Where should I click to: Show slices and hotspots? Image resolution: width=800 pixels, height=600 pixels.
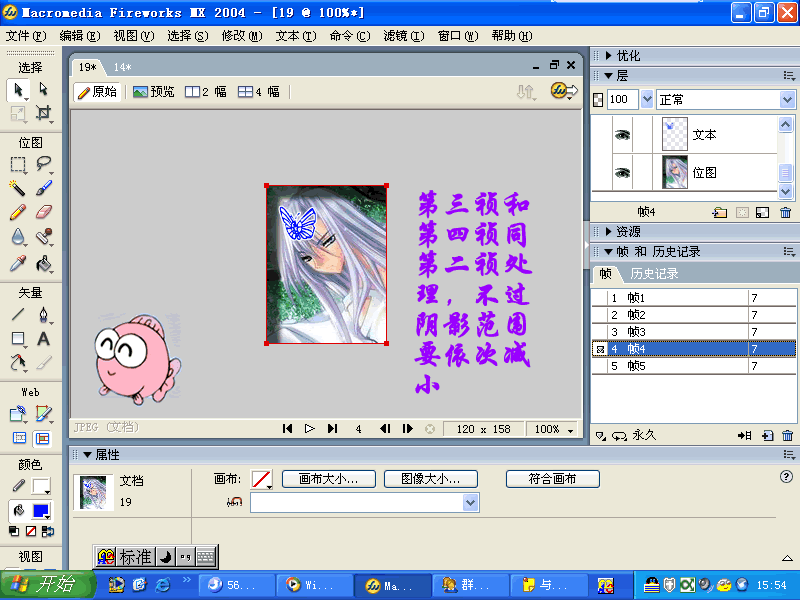[x=43, y=438]
